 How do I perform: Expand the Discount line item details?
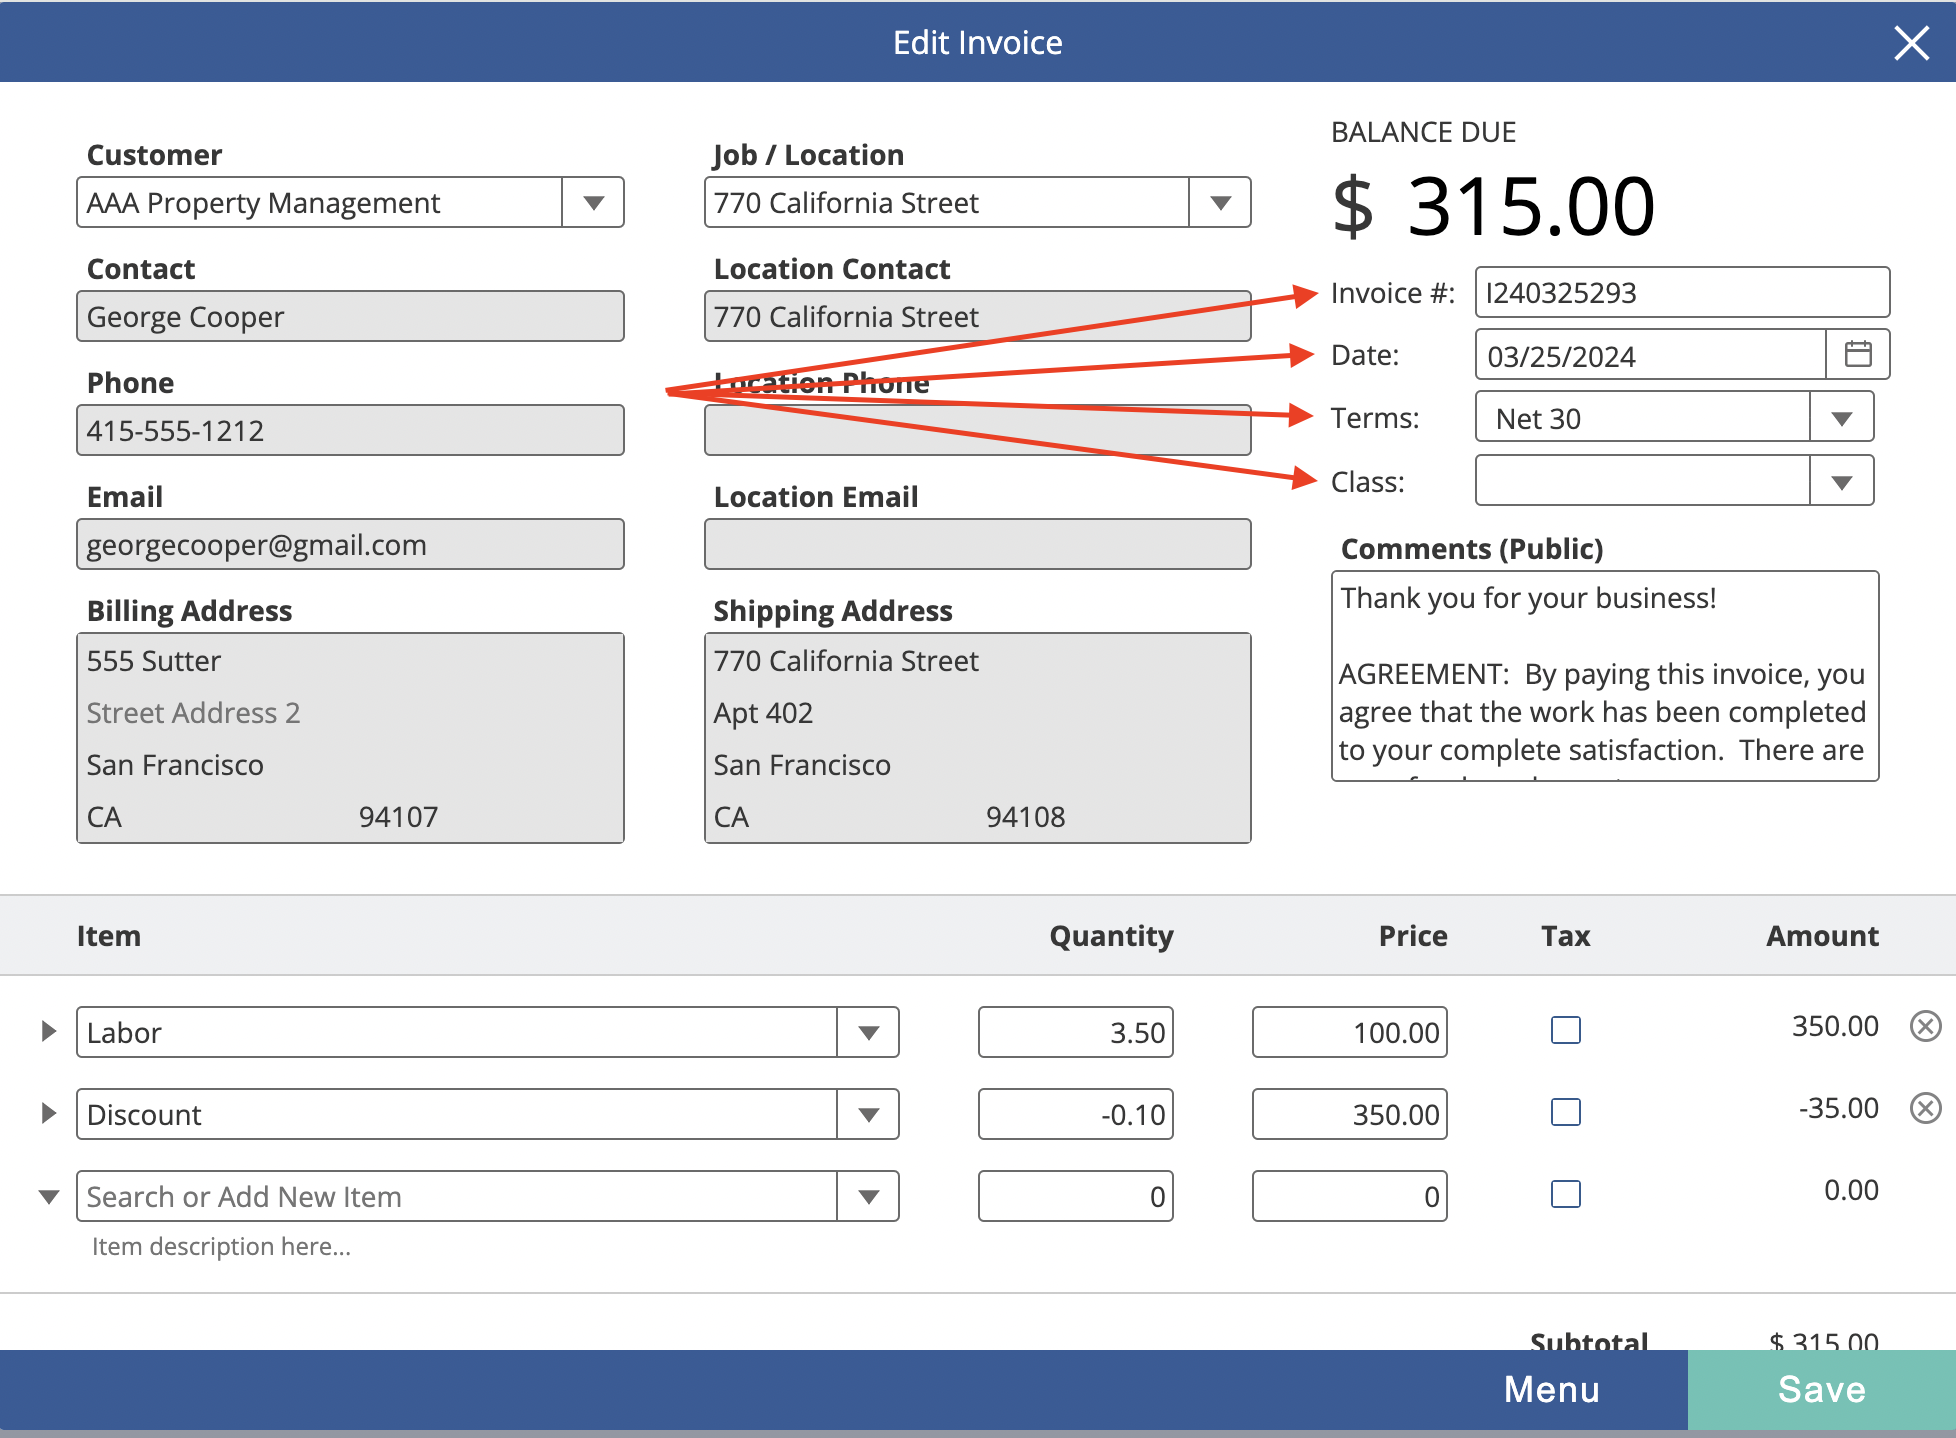47,1113
